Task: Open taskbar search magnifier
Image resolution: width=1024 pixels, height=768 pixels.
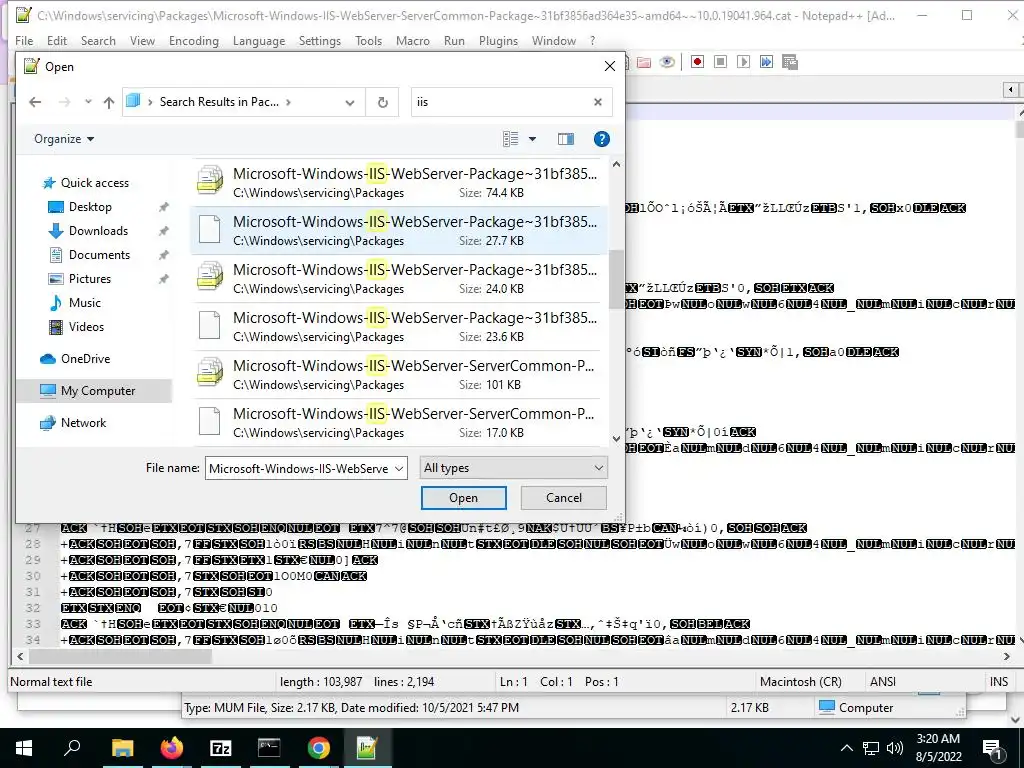Action: coord(72,748)
